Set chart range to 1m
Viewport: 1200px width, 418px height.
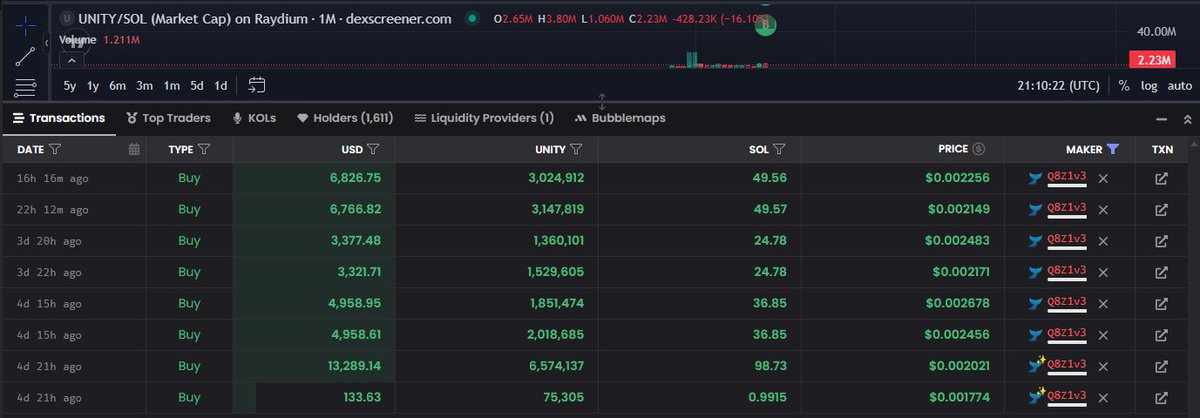[172, 86]
